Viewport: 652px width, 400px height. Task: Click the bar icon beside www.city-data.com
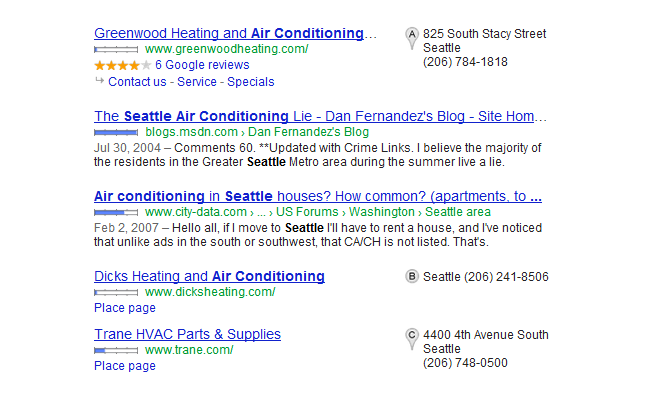tap(116, 213)
